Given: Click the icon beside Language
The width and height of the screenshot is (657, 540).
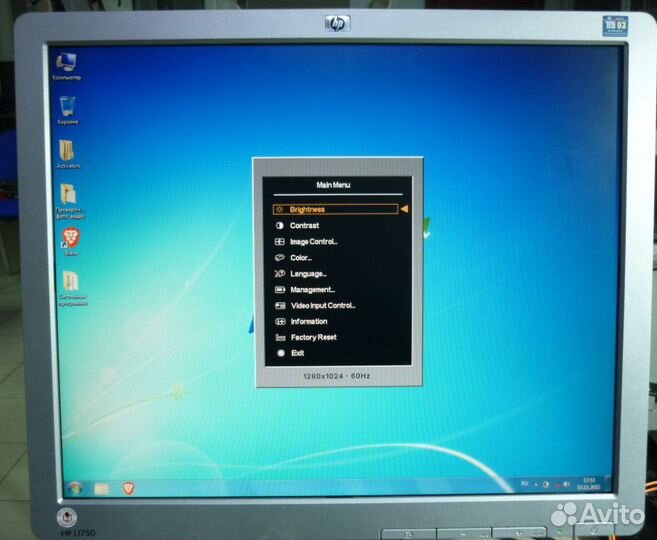Looking at the screenshot, I should coord(279,274).
